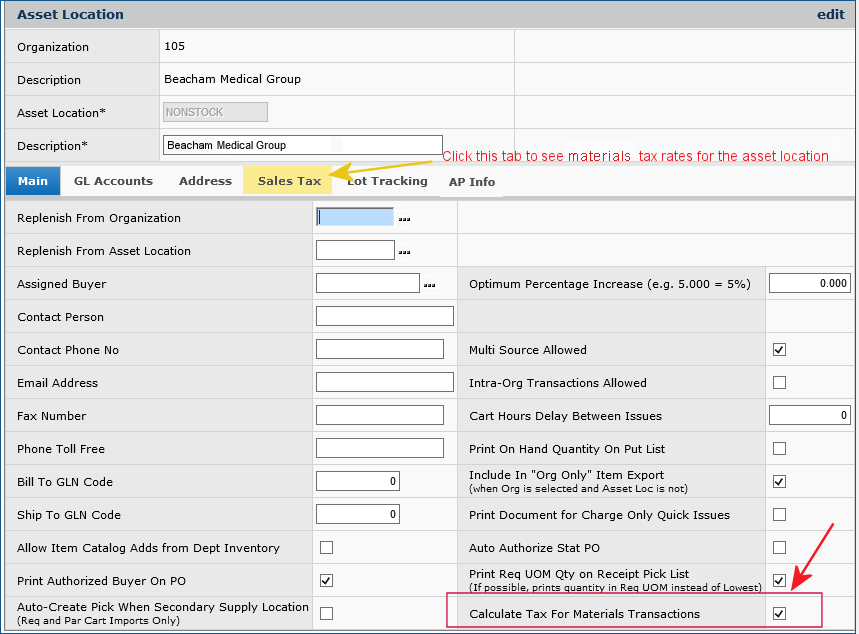
Task: Disable the Multi Source Allowed checkbox
Action: 779,349
